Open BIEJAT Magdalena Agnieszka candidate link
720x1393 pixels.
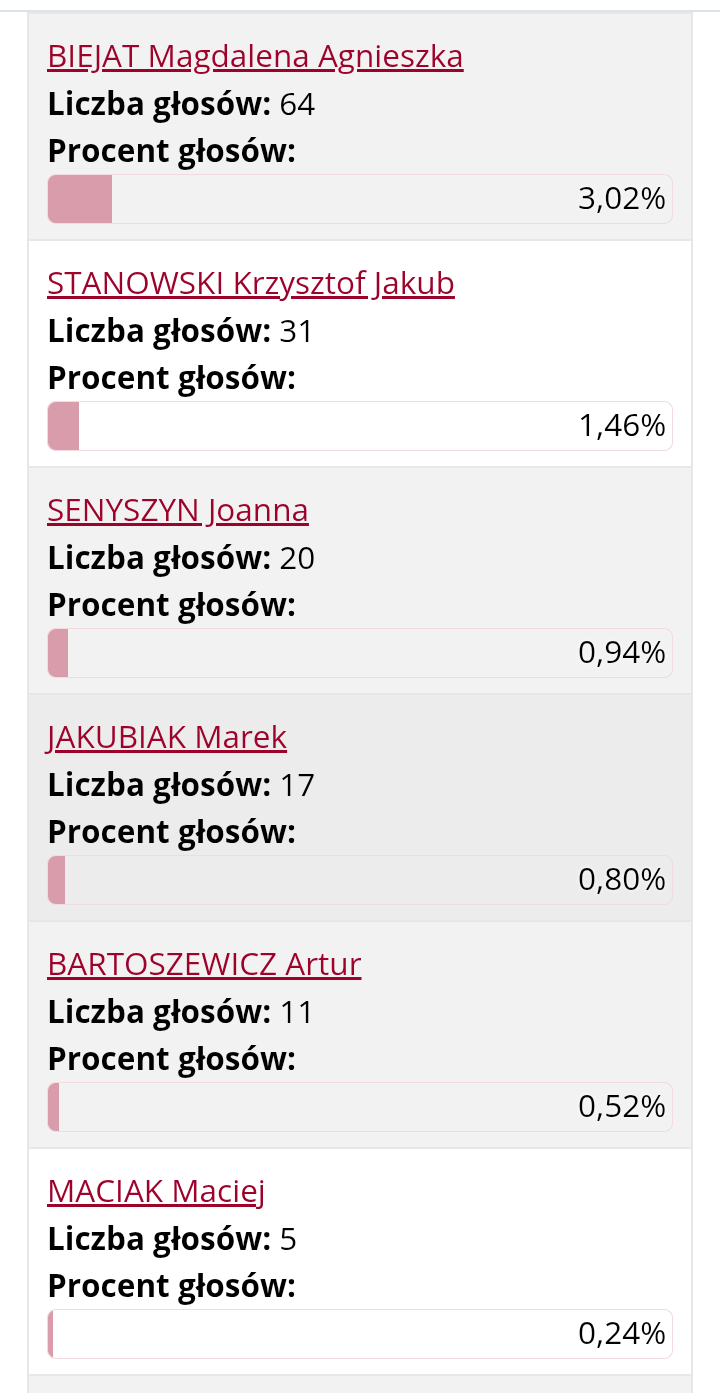(255, 57)
